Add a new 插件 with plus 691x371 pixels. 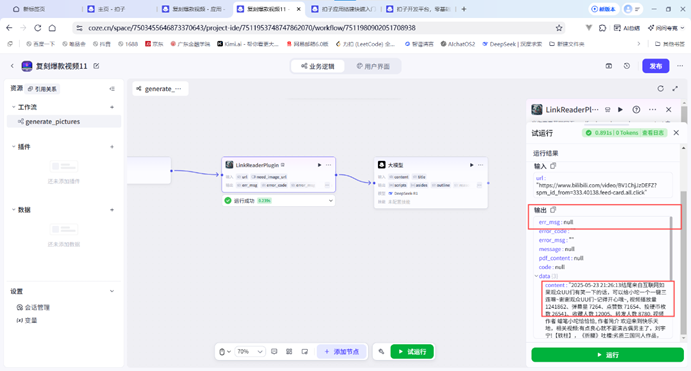click(112, 147)
